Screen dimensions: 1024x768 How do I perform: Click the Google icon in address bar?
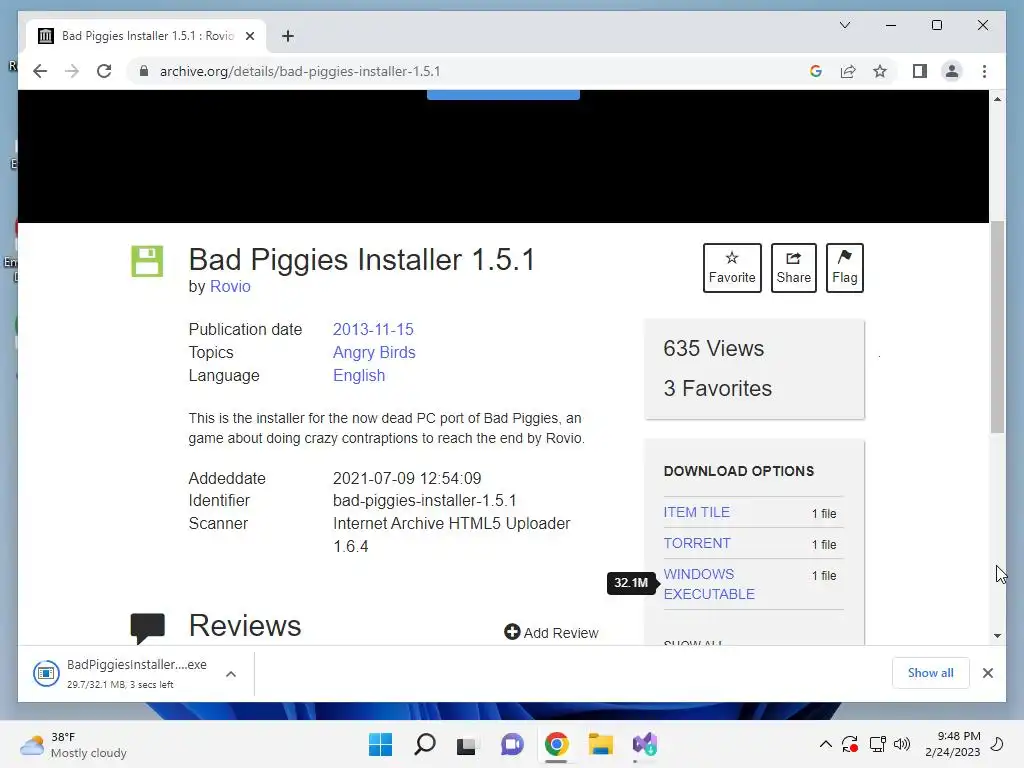816,71
